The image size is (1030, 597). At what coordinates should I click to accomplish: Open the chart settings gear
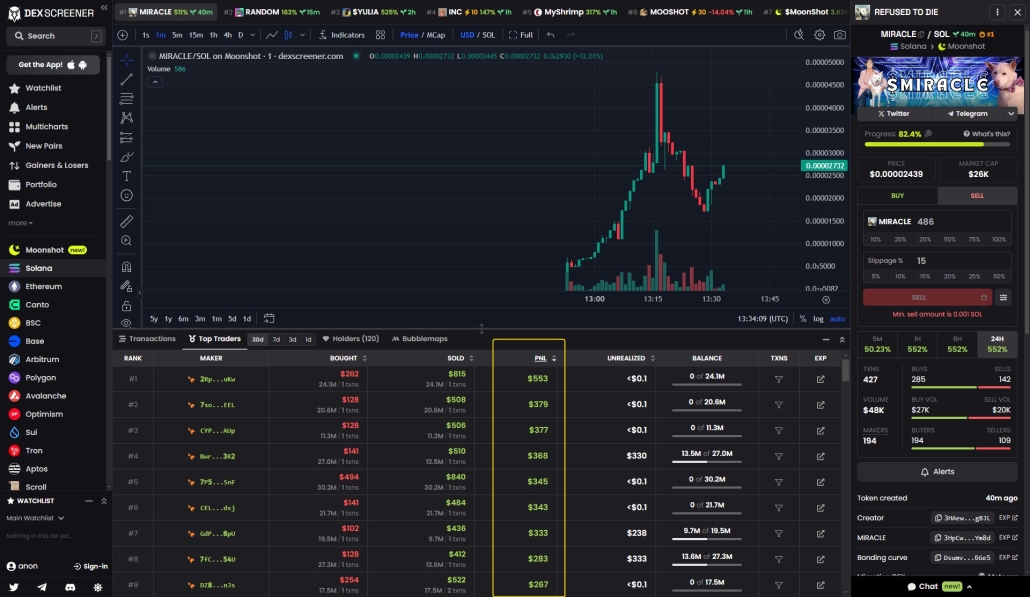tap(819, 33)
